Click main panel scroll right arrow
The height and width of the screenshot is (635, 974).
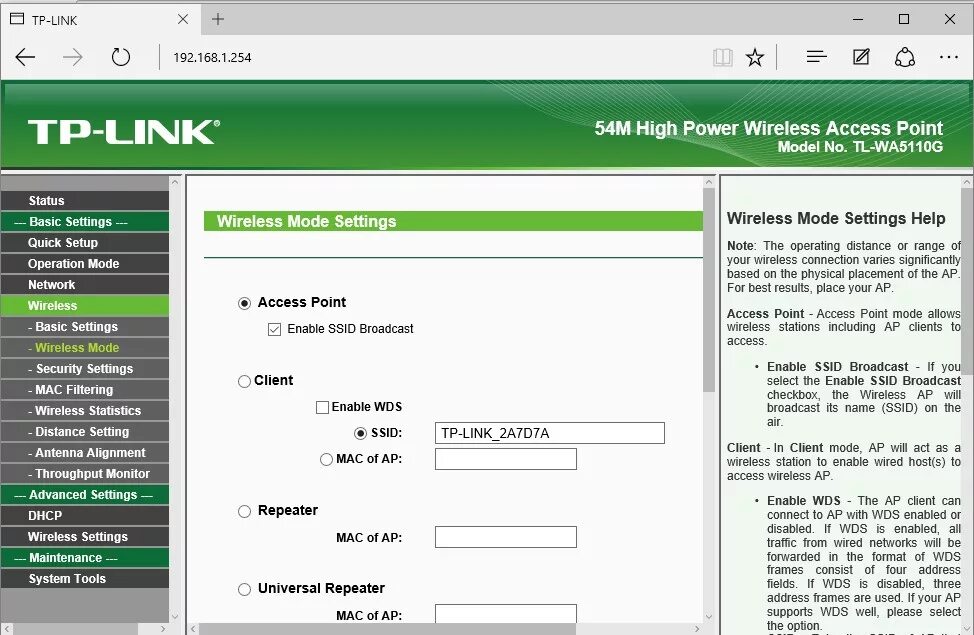pos(697,629)
